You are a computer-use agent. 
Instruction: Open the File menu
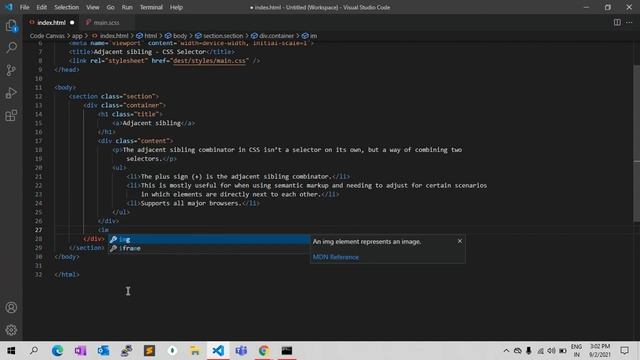coord(24,7)
